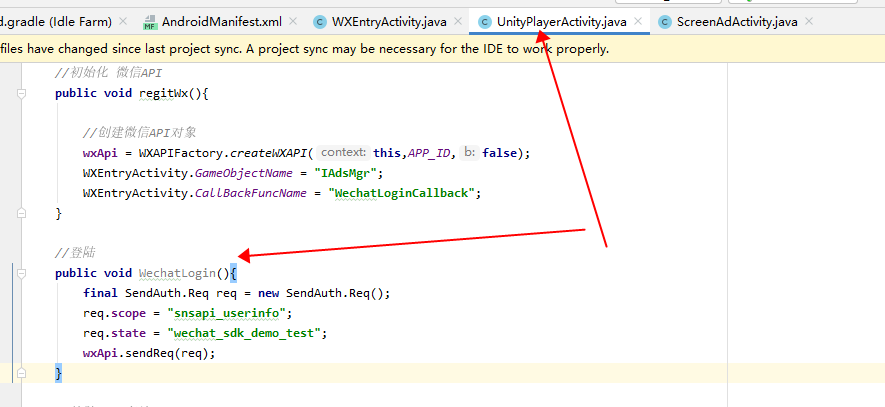This screenshot has height=407, width=885.
Task: Click the req.state assignment
Action: pos(205,333)
